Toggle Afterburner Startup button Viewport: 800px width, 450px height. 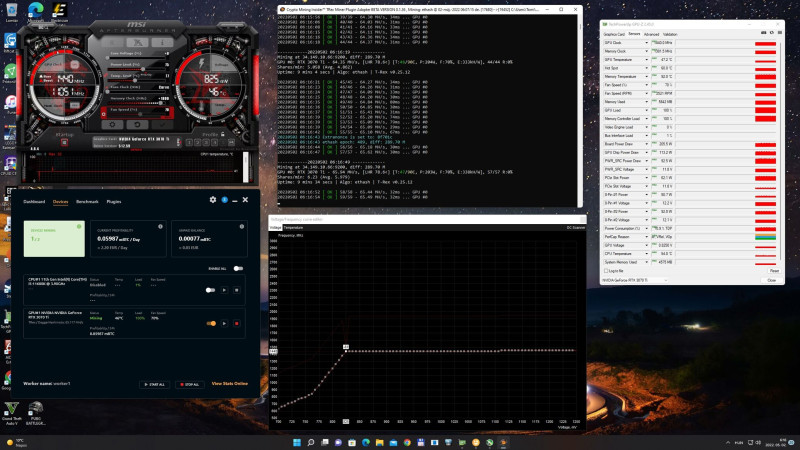pyautogui.click(x=64, y=142)
